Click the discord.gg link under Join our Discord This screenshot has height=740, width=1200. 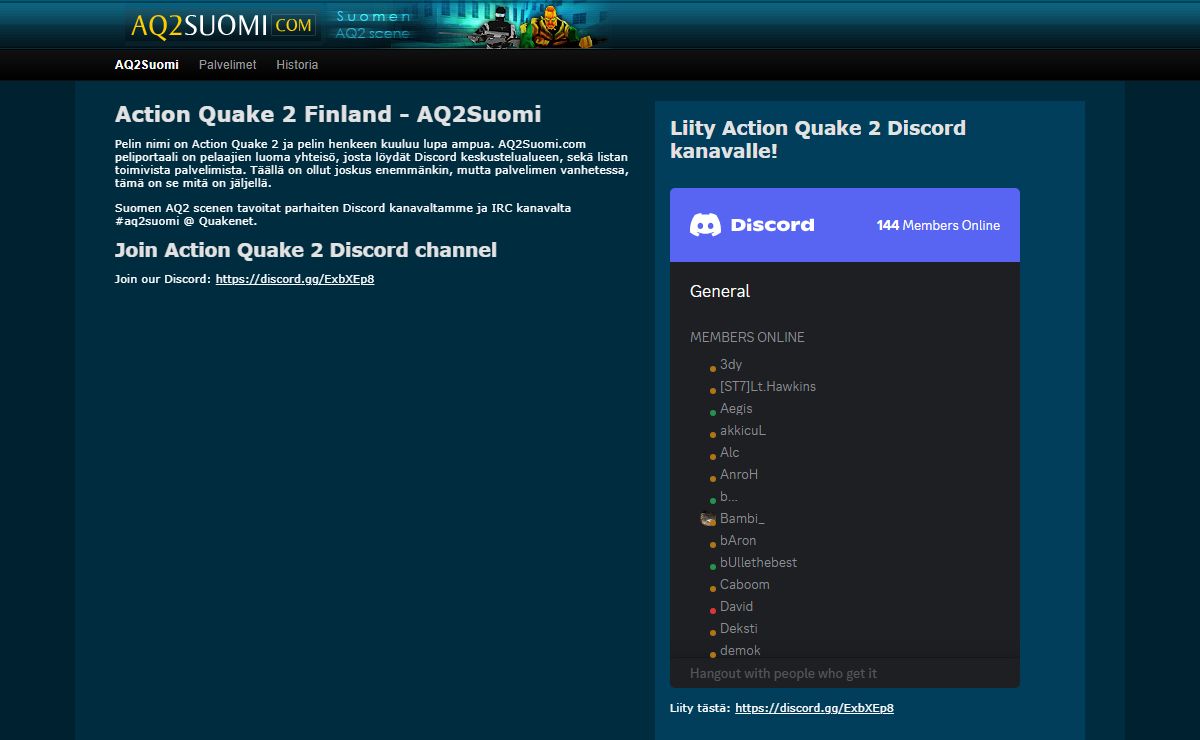pyautogui.click(x=295, y=279)
